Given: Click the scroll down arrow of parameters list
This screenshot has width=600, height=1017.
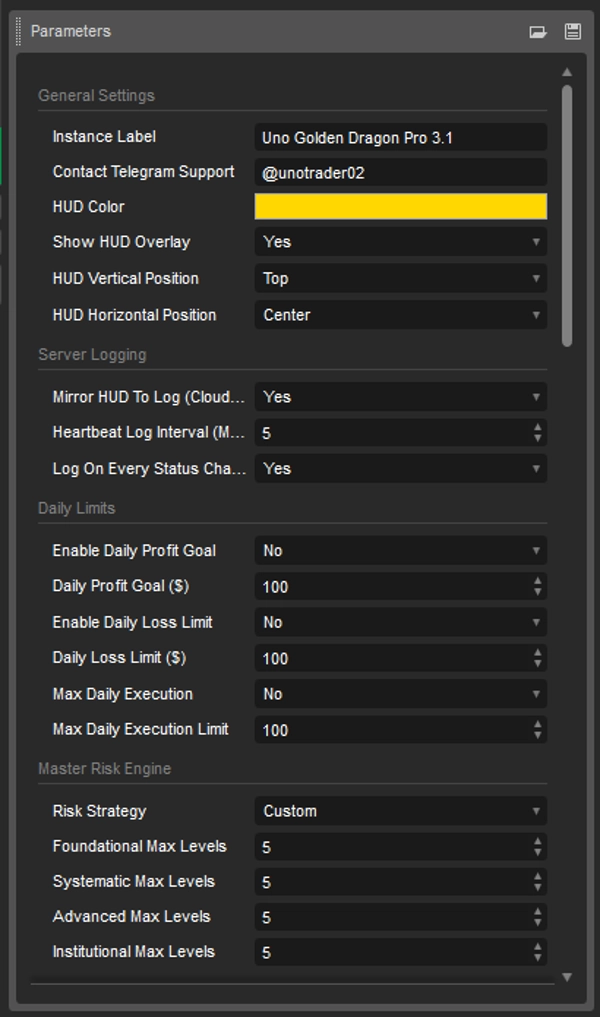Looking at the screenshot, I should pyautogui.click(x=567, y=977).
